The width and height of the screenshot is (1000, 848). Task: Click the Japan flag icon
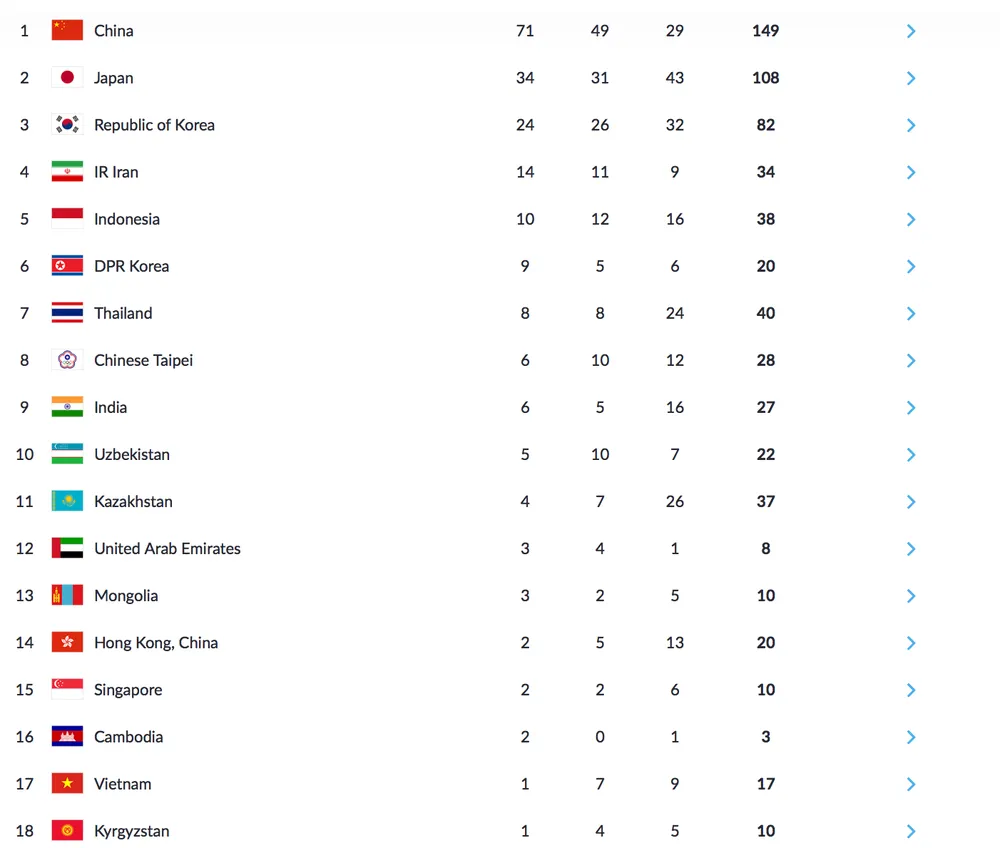(x=67, y=78)
